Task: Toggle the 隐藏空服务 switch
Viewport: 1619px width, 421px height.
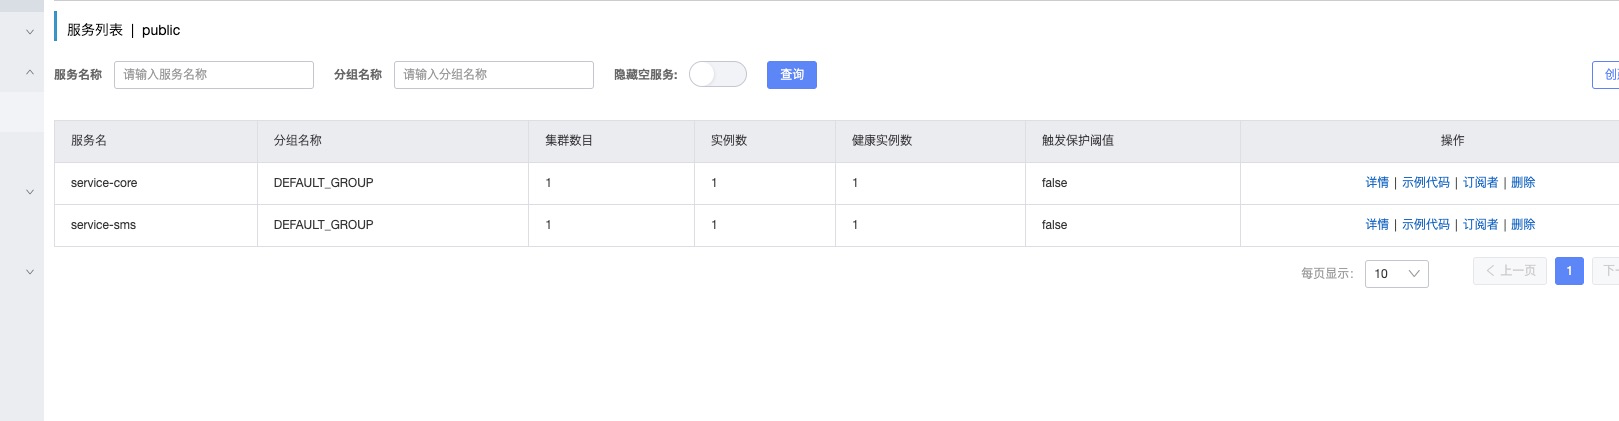Action: 717,75
